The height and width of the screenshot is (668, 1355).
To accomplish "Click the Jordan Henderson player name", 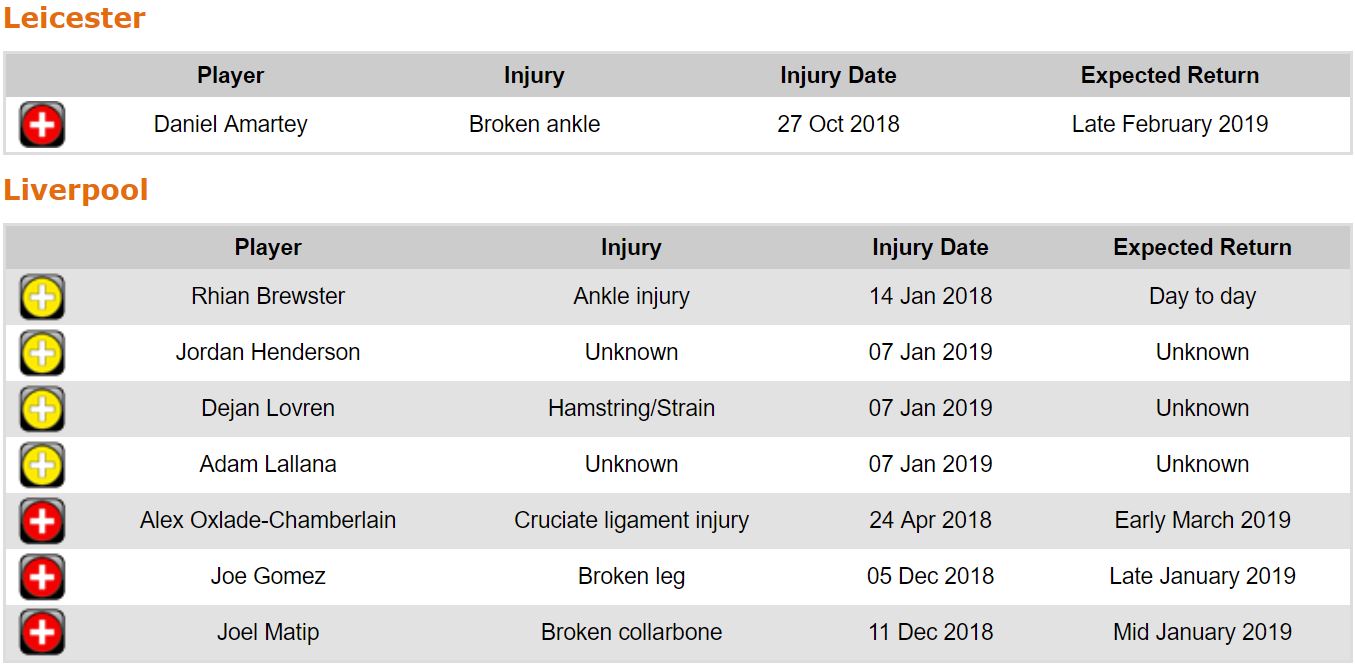I will click(x=268, y=353).
